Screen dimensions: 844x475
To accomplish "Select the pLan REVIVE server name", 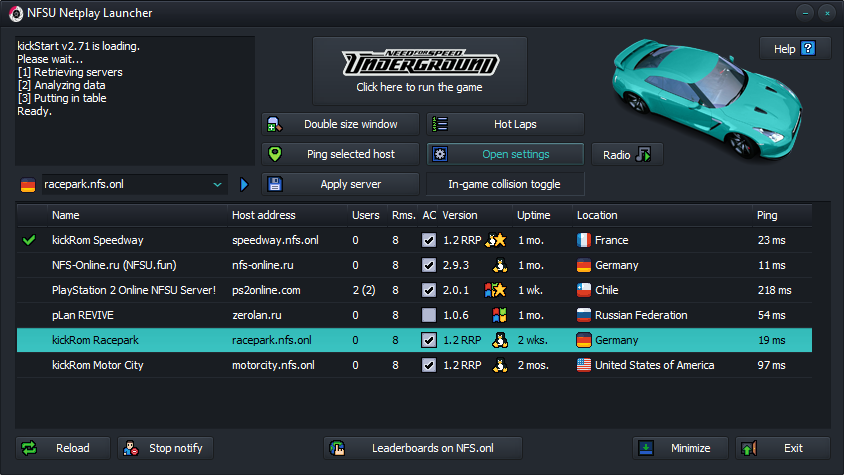I will pyautogui.click(x=82, y=315).
